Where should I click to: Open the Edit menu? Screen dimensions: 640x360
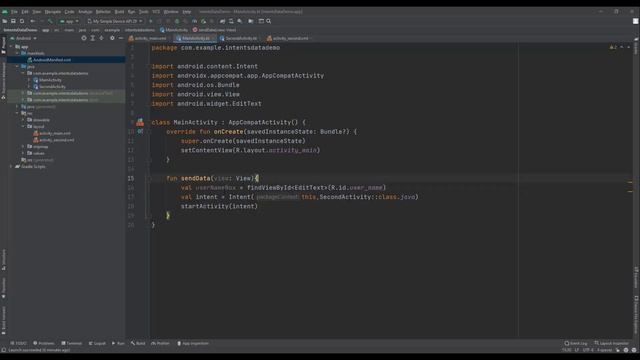point(25,12)
